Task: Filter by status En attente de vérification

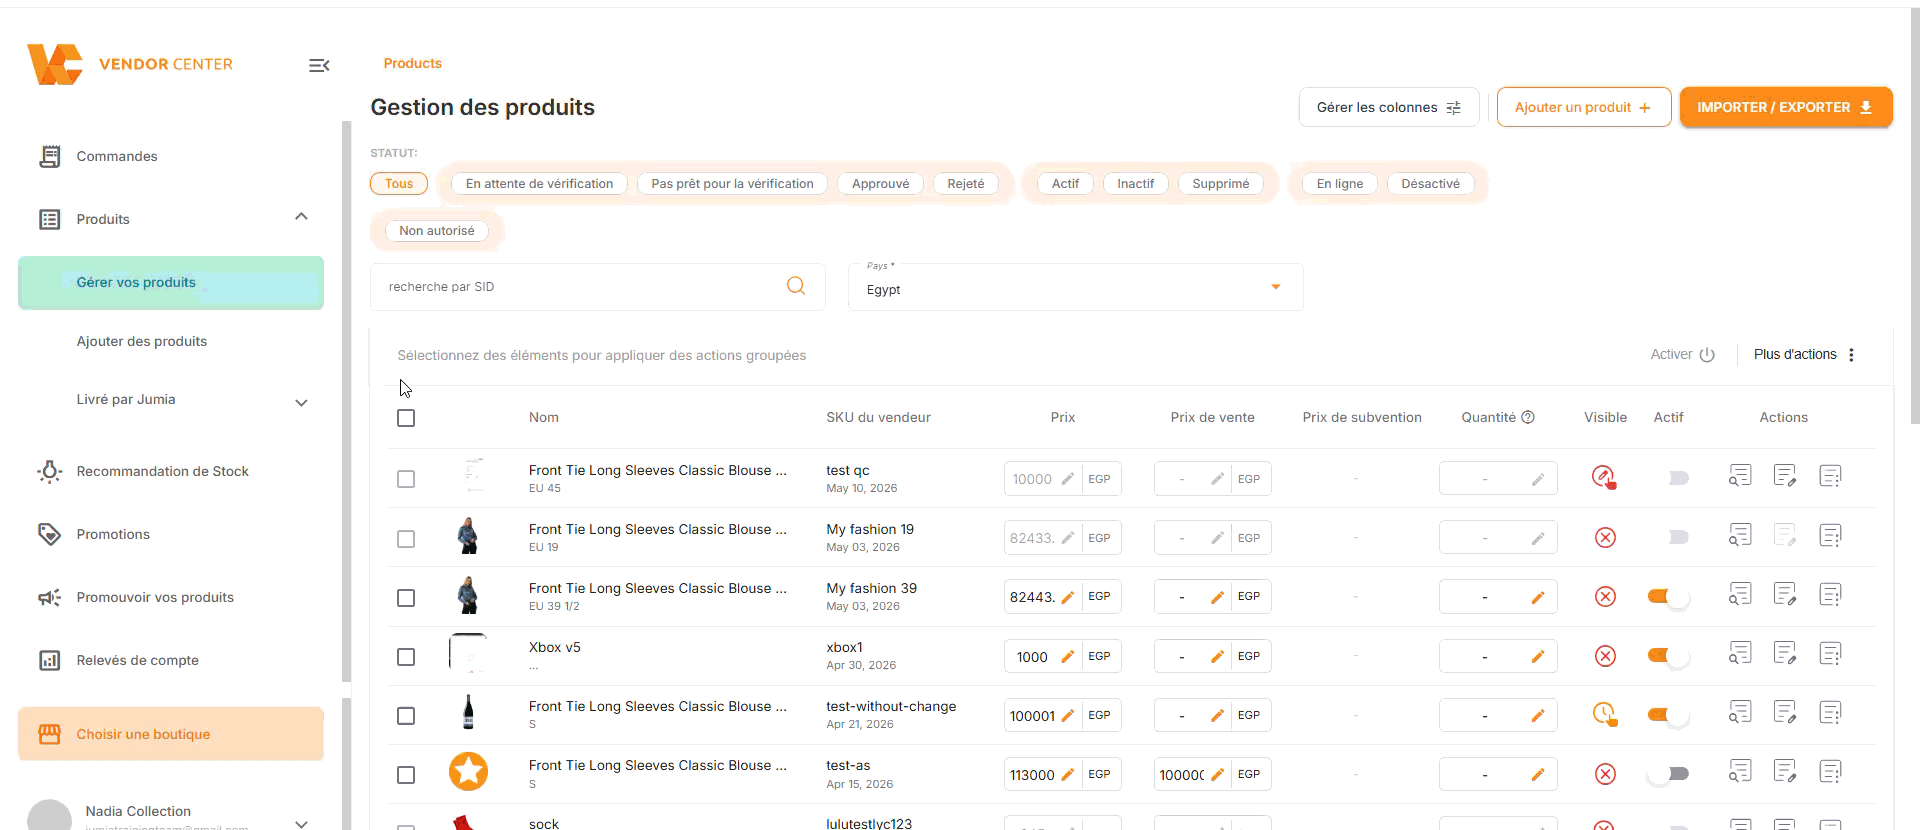Action: click(x=539, y=184)
